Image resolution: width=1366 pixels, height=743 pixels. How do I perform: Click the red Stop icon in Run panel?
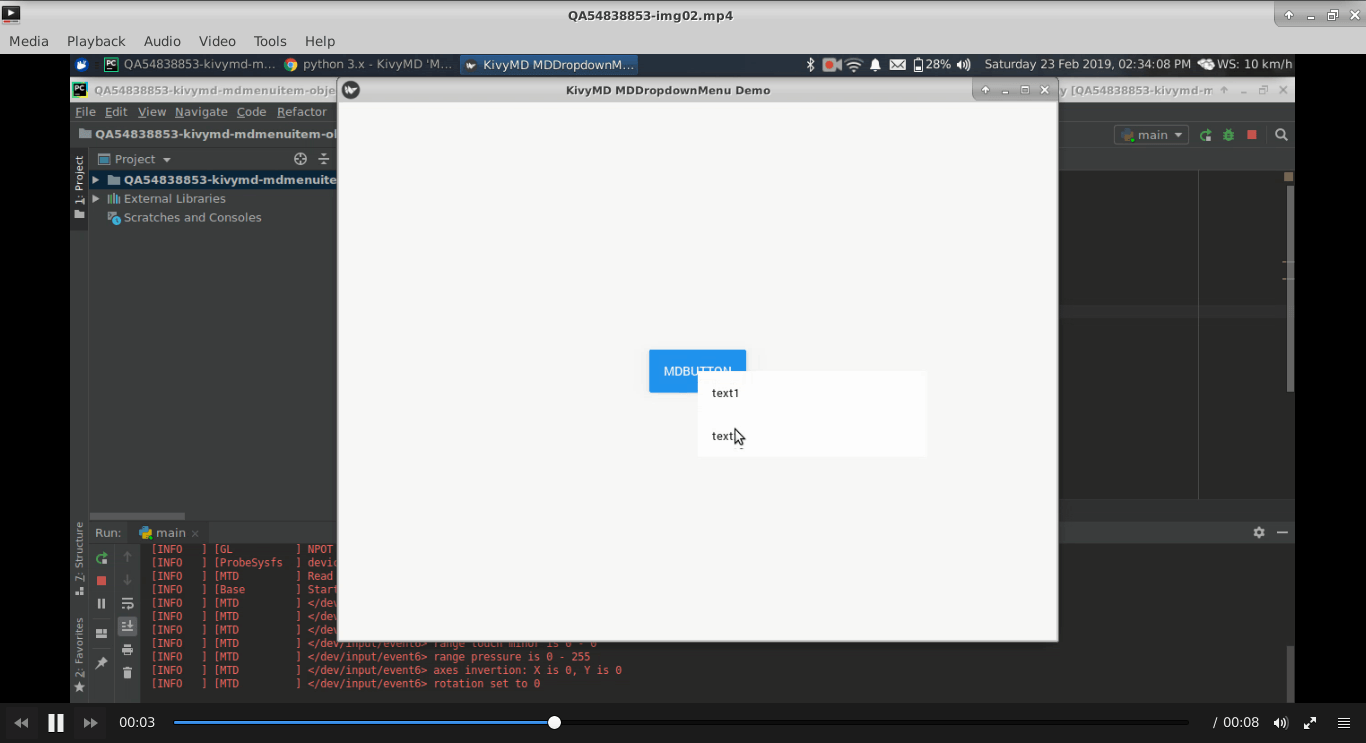coord(101,580)
